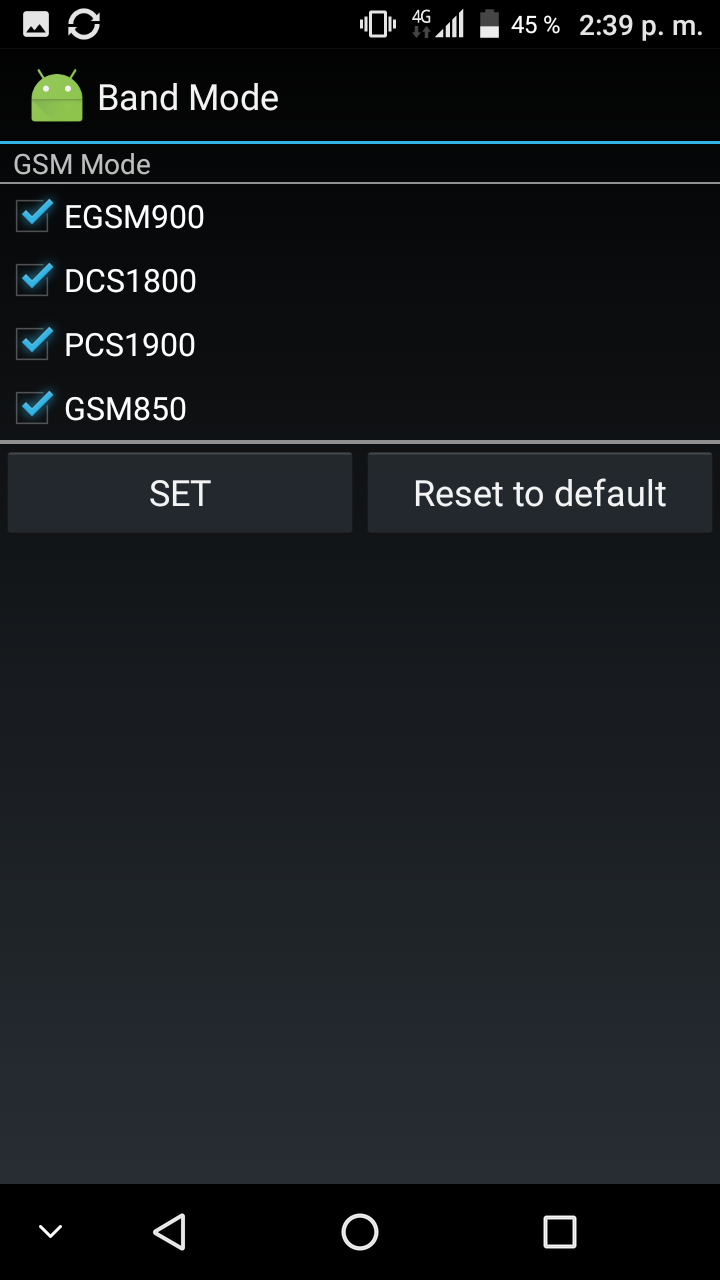Tap the vibrate mode status icon

(x=378, y=25)
